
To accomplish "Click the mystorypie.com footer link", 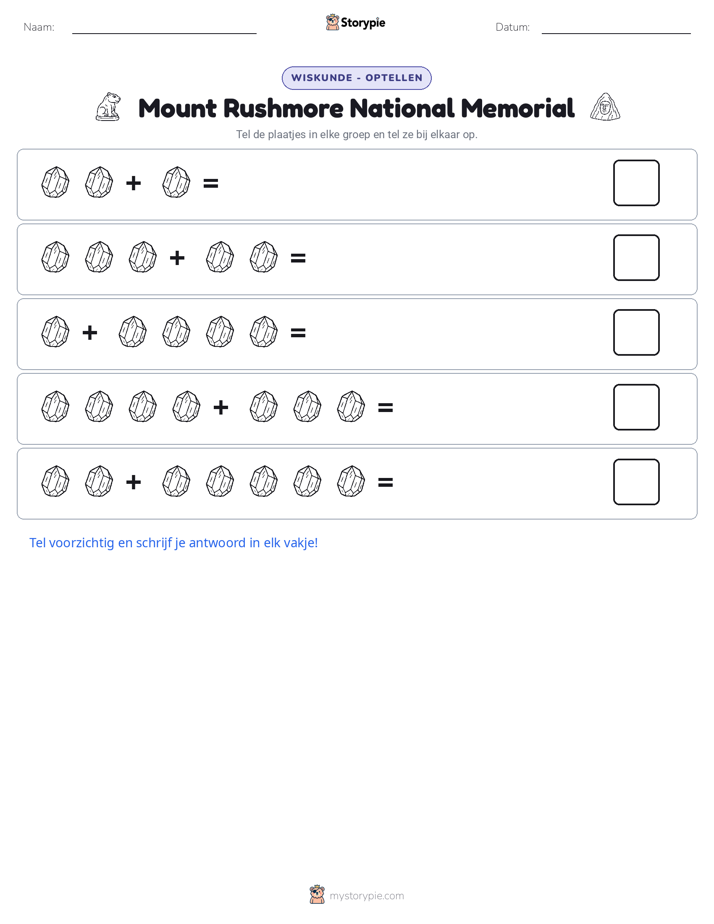I will [366, 896].
